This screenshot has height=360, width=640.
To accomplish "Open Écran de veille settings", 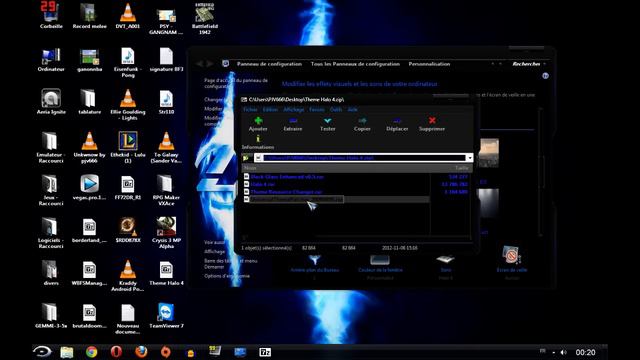I will click(x=511, y=260).
